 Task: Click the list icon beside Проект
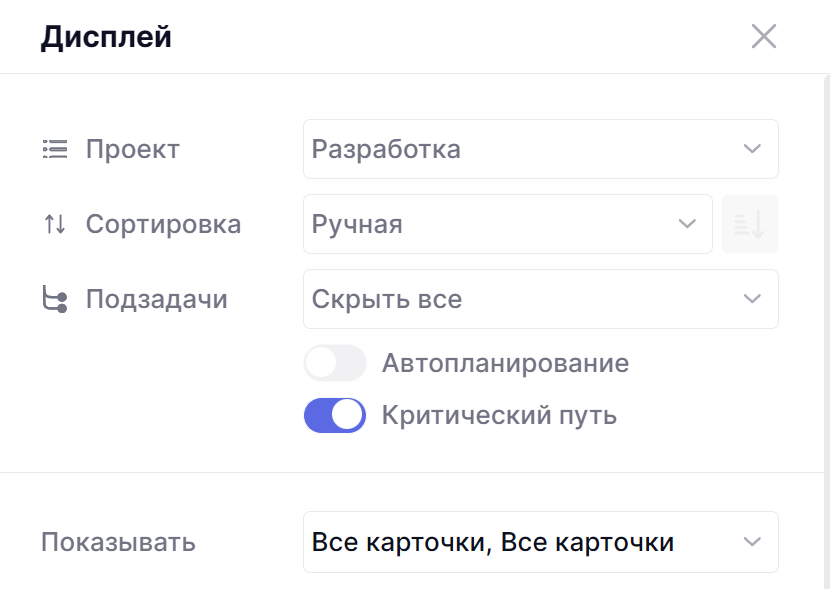point(54,150)
